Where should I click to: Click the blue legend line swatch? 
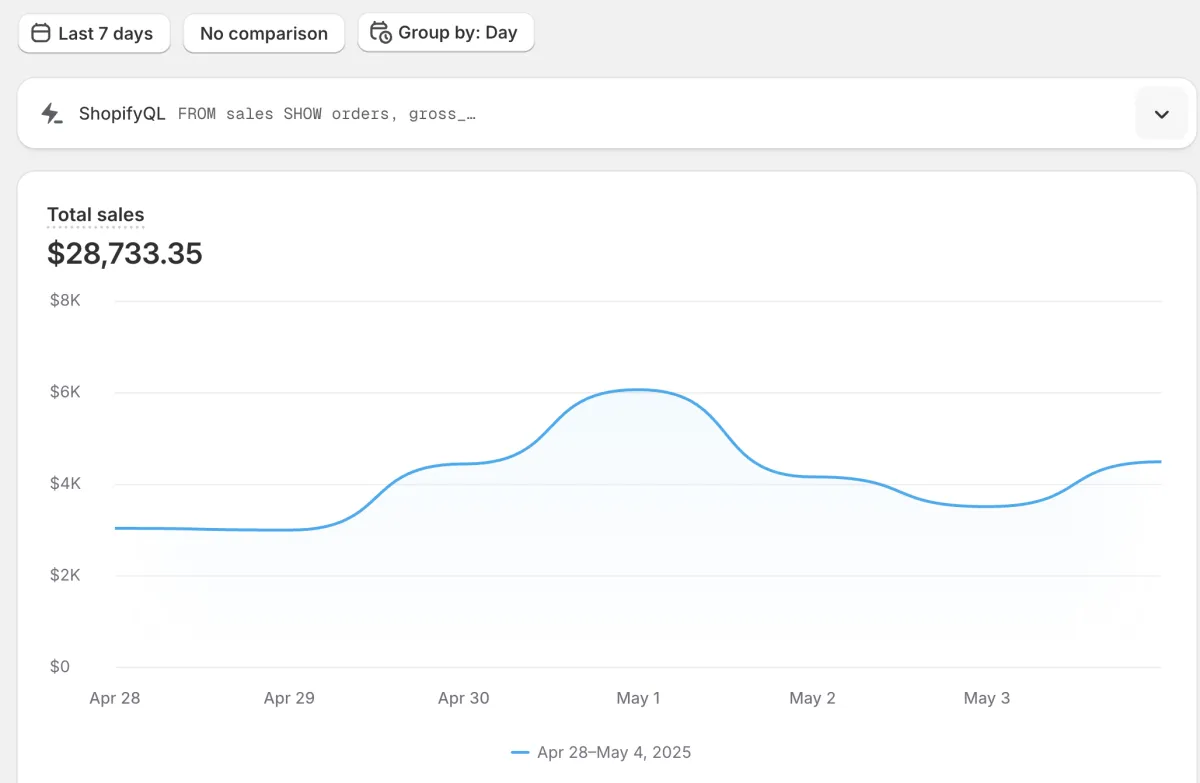click(520, 752)
